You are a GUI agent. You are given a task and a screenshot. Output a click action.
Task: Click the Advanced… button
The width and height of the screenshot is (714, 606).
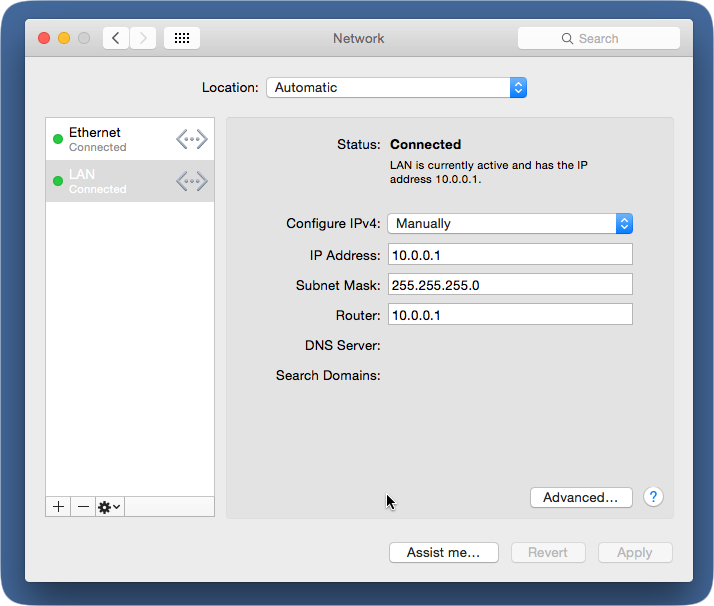coord(581,497)
